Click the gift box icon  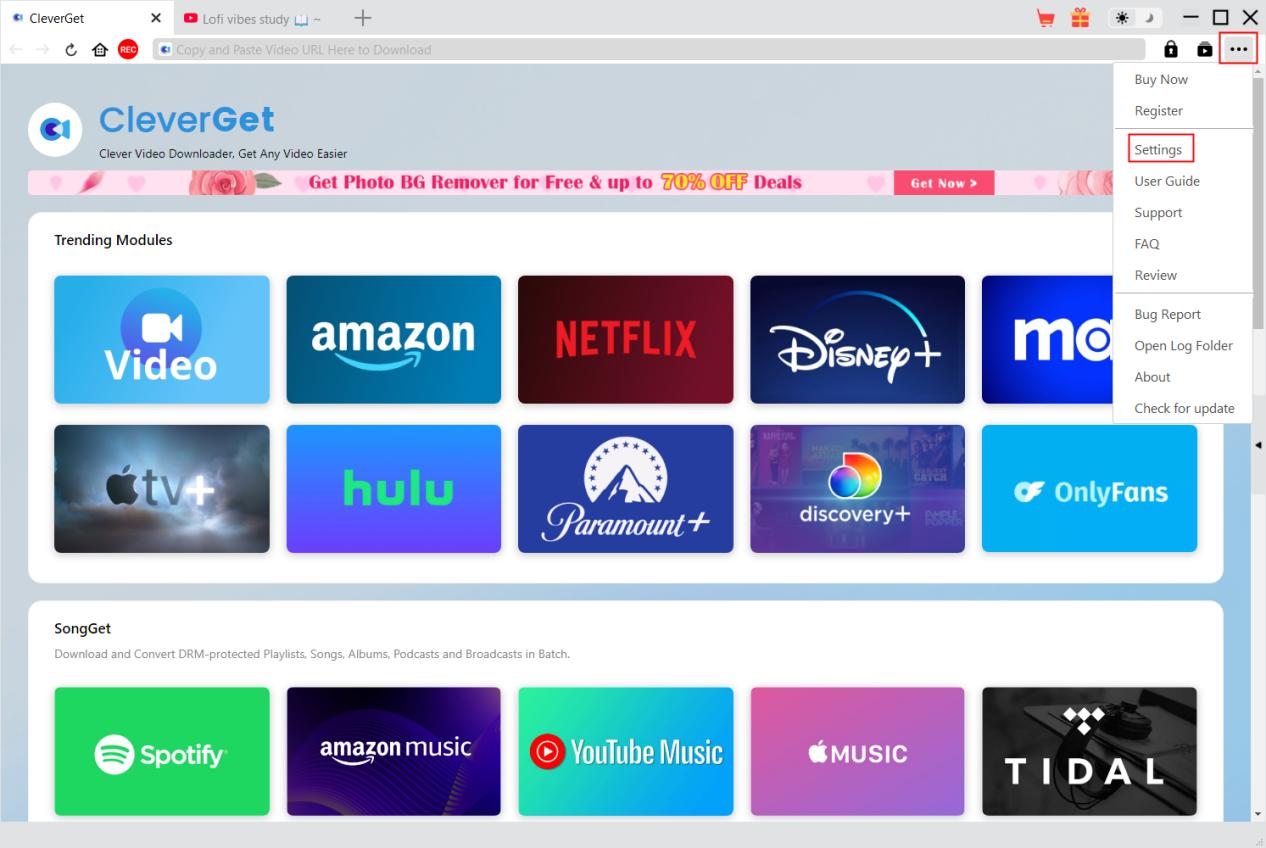[1080, 17]
